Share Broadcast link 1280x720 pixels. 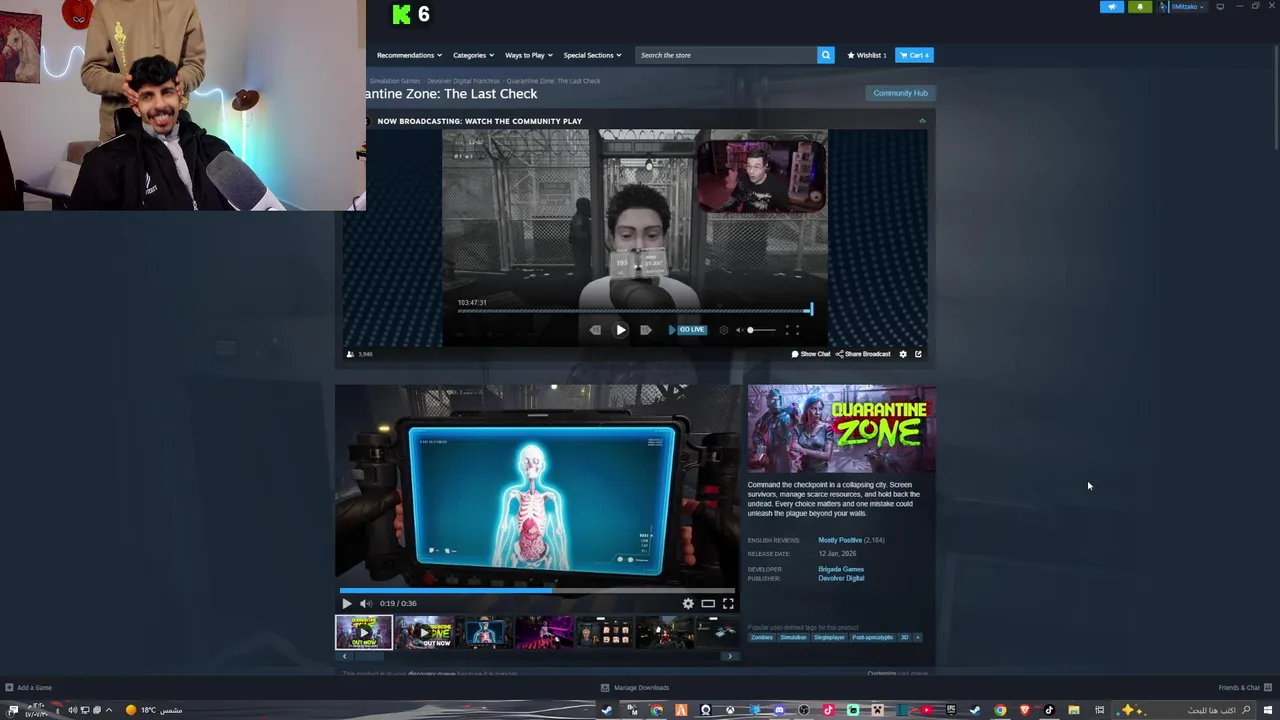click(x=863, y=354)
